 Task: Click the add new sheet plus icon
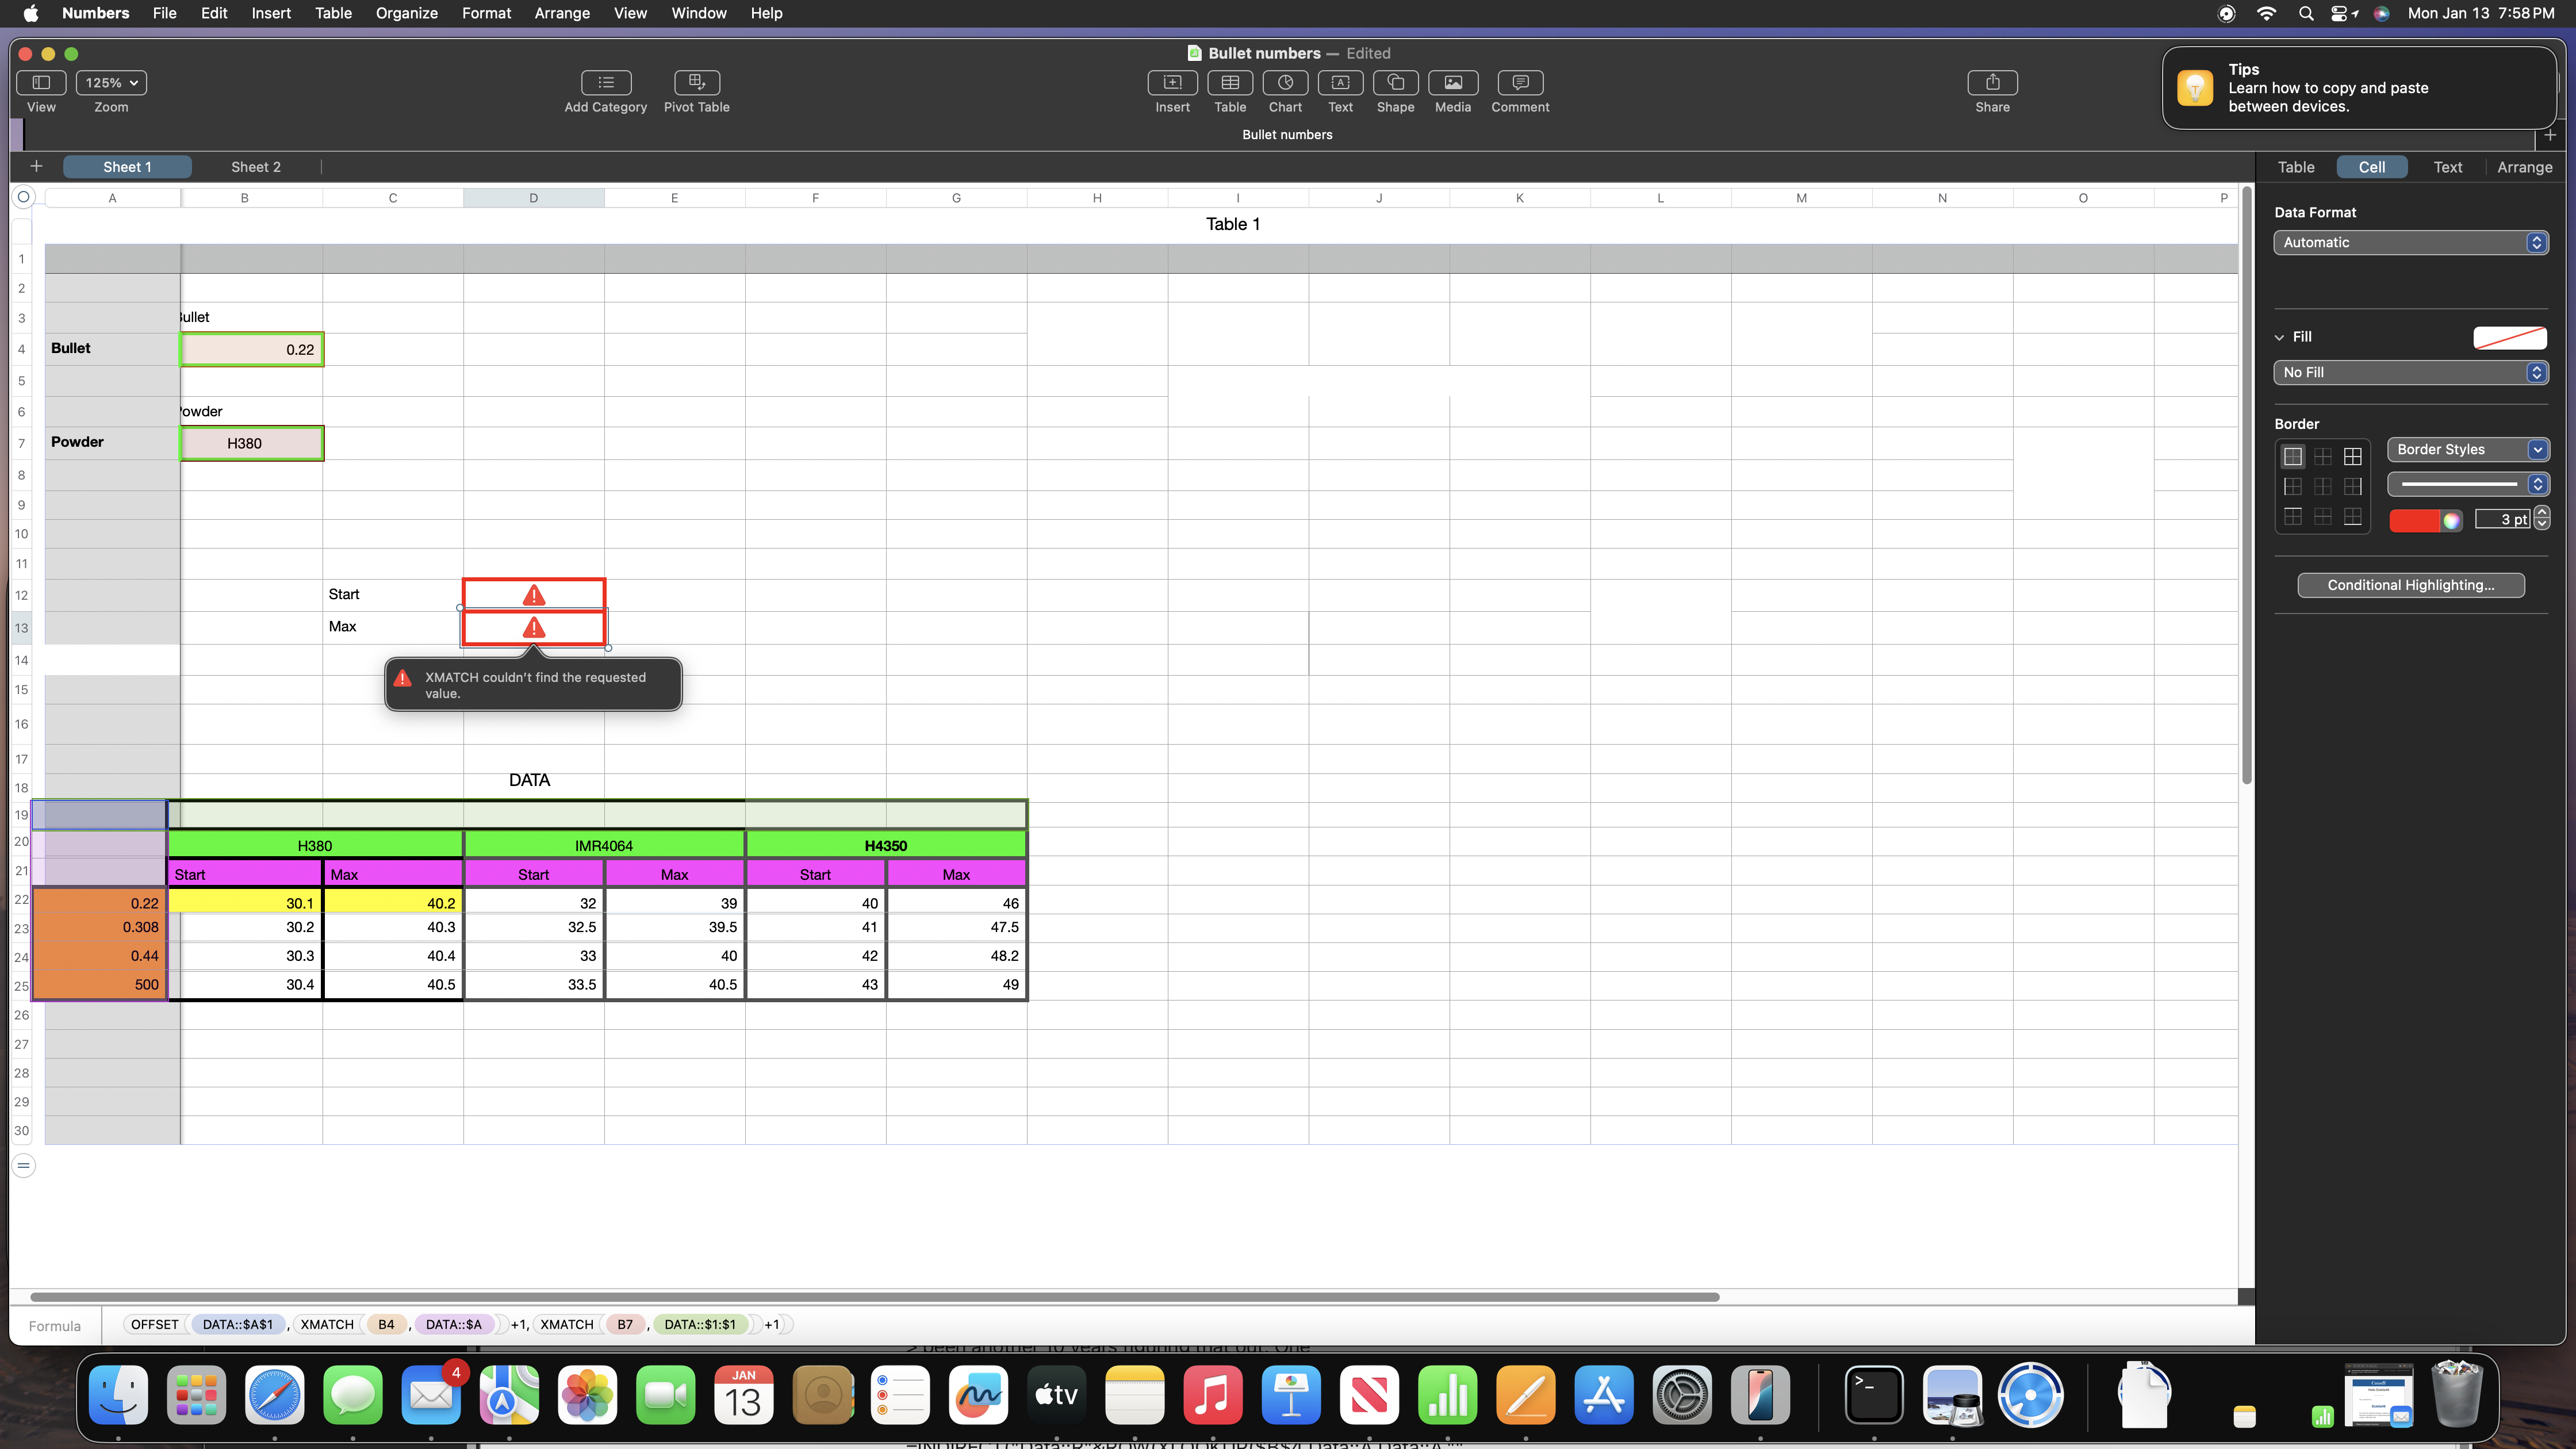click(x=36, y=166)
